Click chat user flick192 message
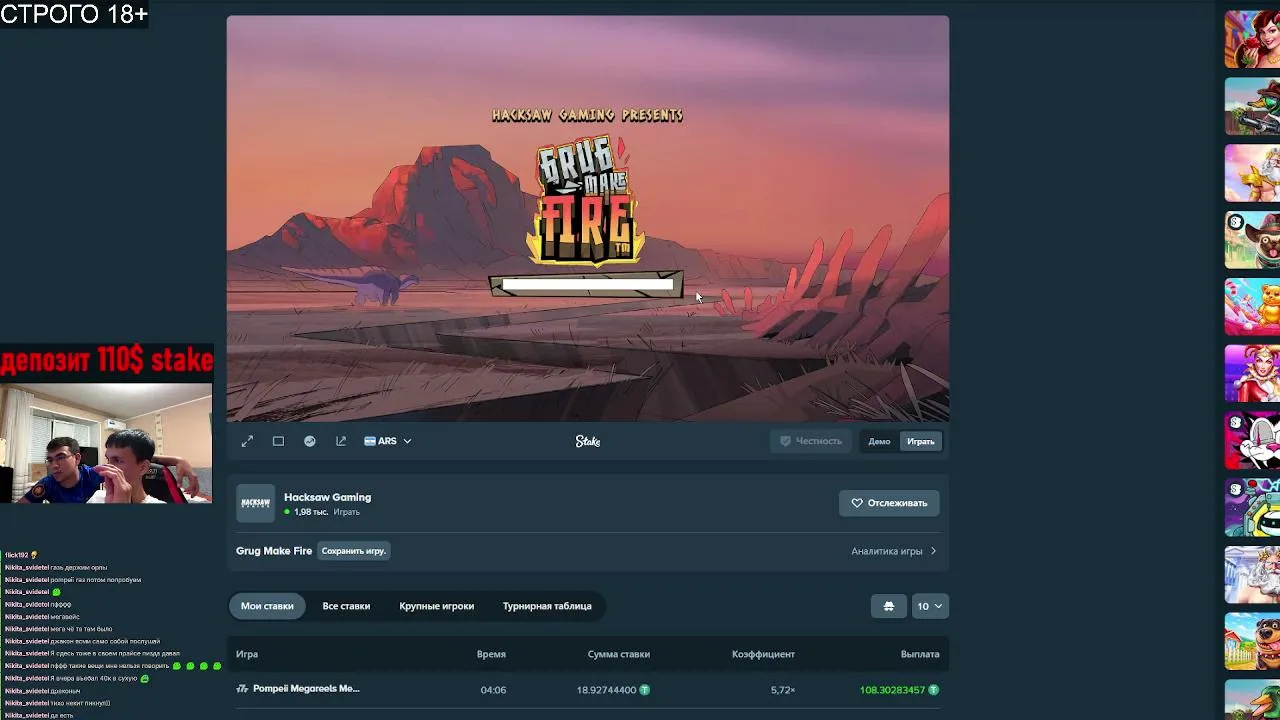1280x720 pixels. pyautogui.click(x=21, y=555)
